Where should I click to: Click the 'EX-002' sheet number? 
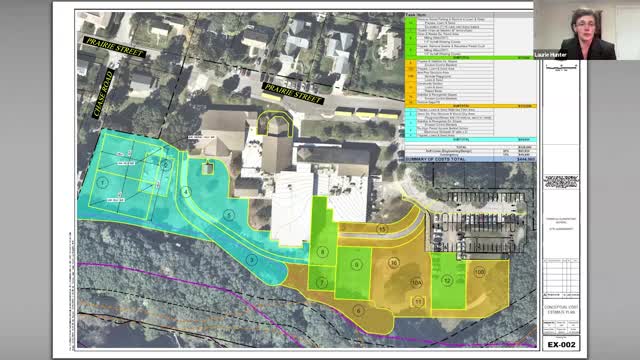pyautogui.click(x=562, y=344)
